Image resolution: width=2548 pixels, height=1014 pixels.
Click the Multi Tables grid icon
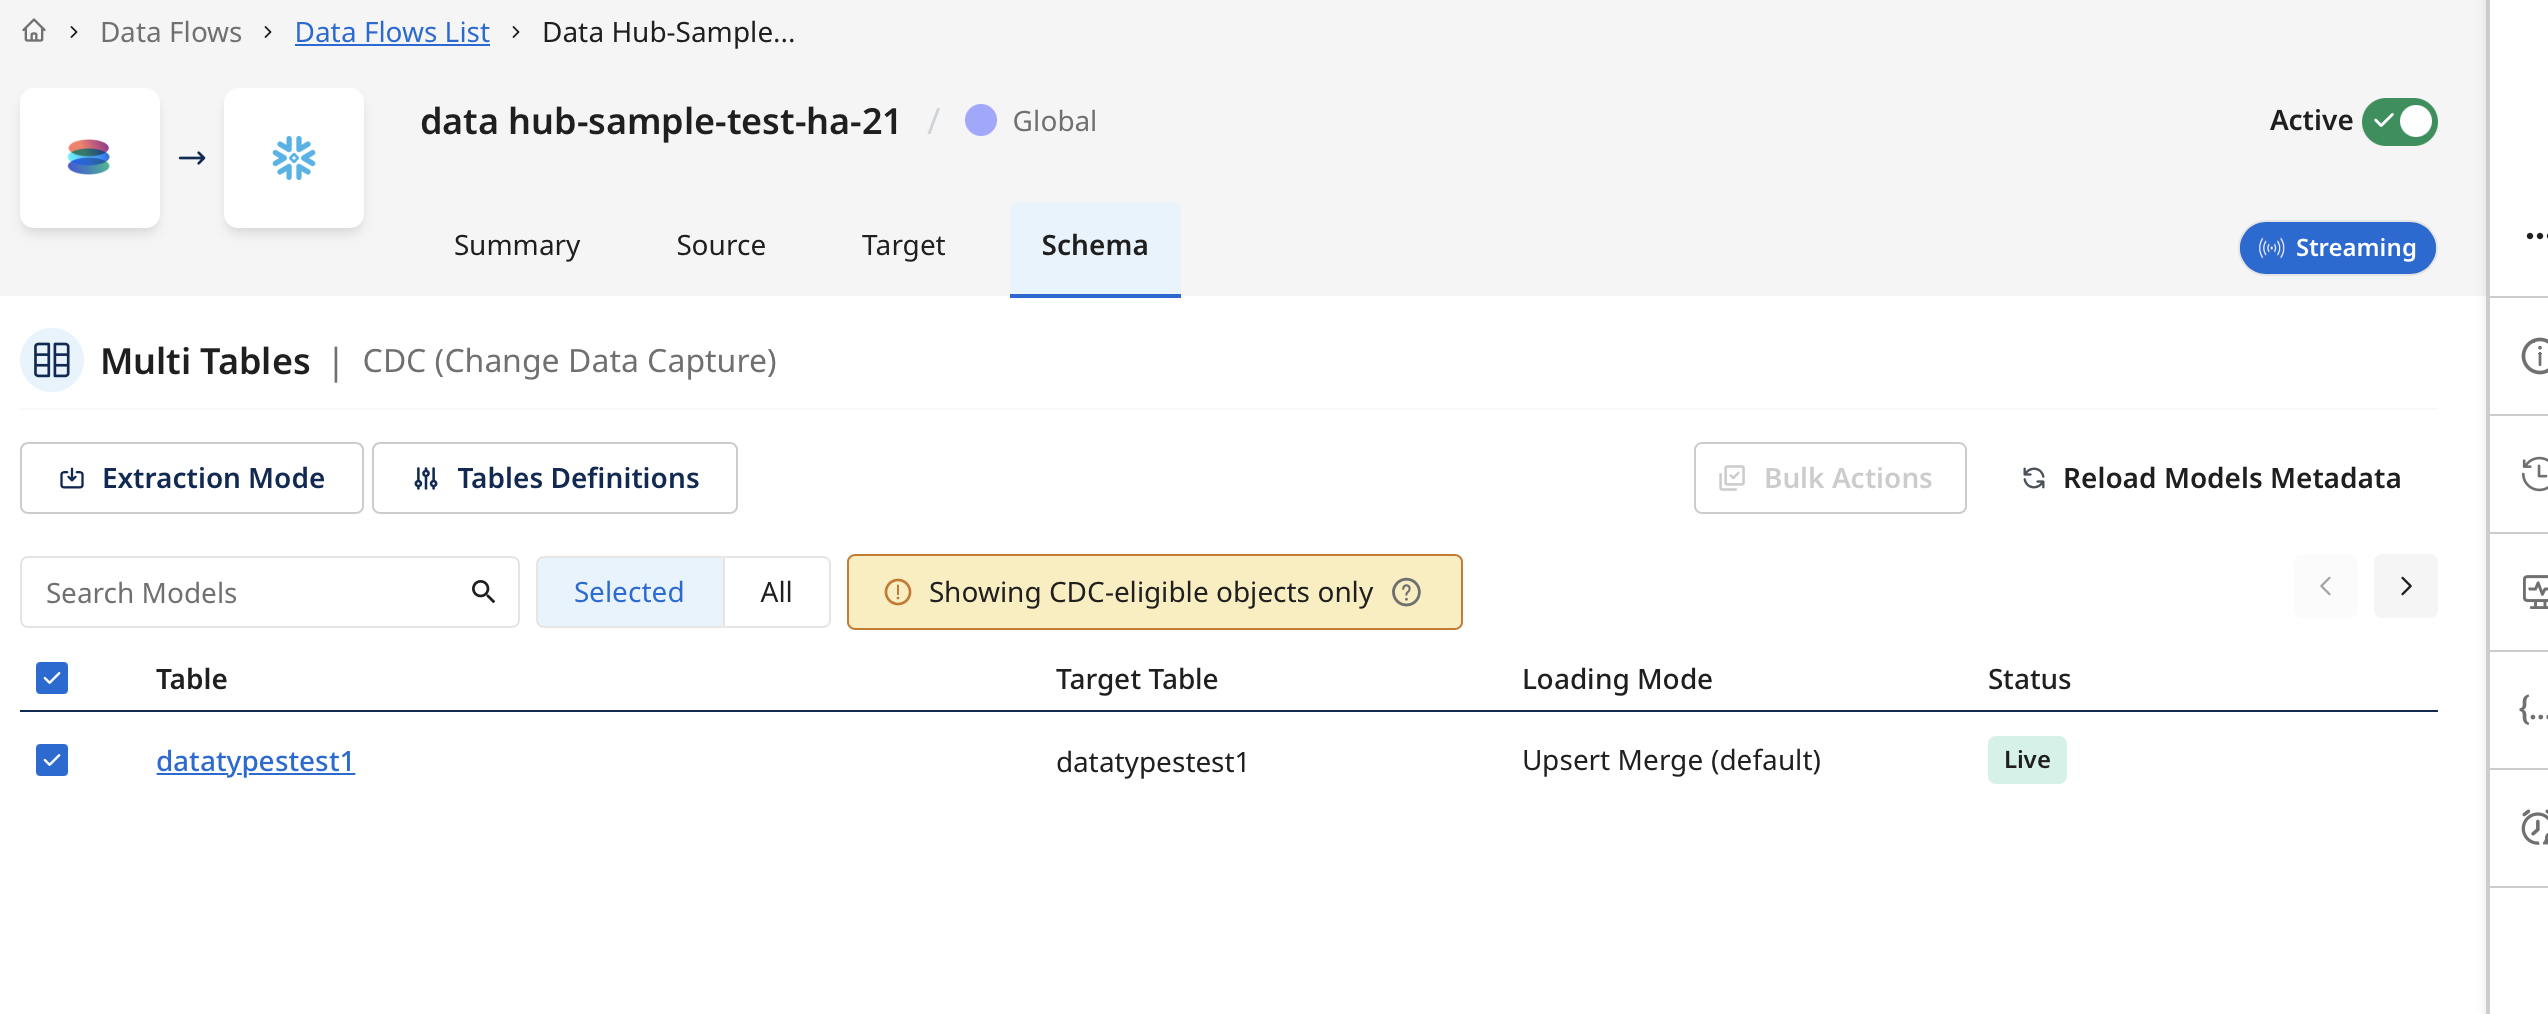click(x=52, y=360)
